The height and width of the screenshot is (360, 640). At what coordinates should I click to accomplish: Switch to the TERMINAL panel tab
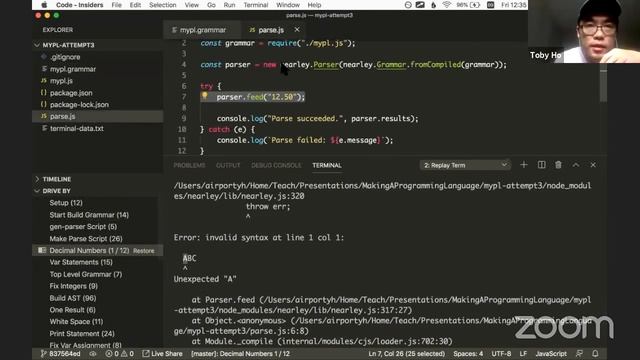327,165
